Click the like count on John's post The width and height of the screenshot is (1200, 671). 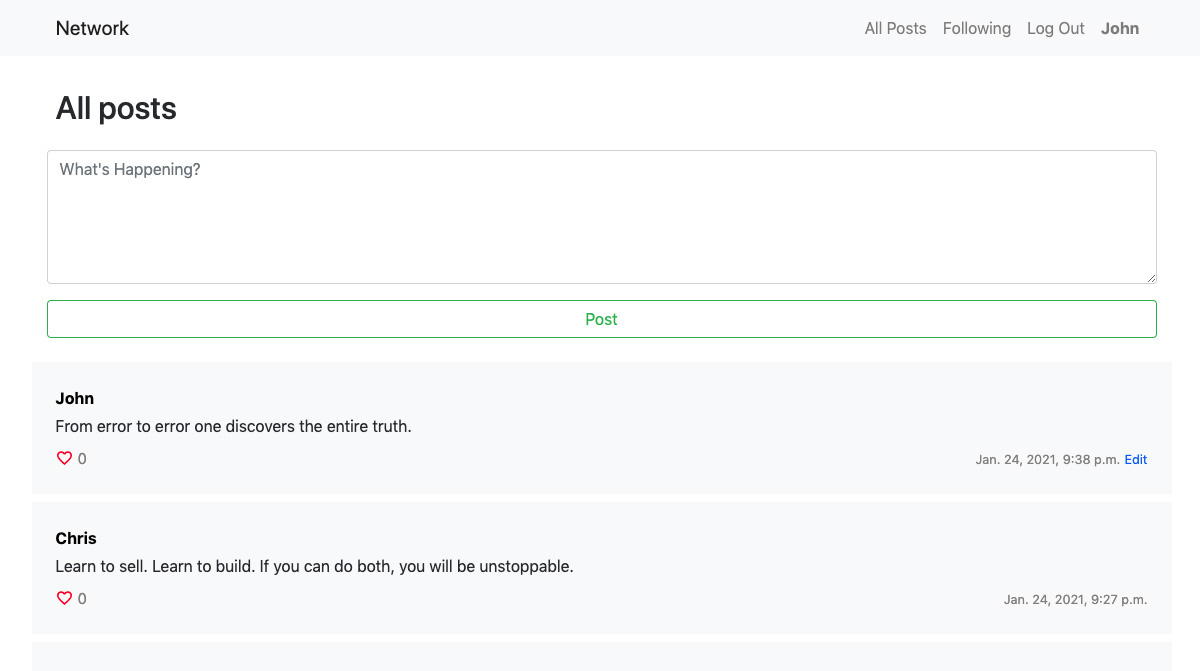pos(82,459)
